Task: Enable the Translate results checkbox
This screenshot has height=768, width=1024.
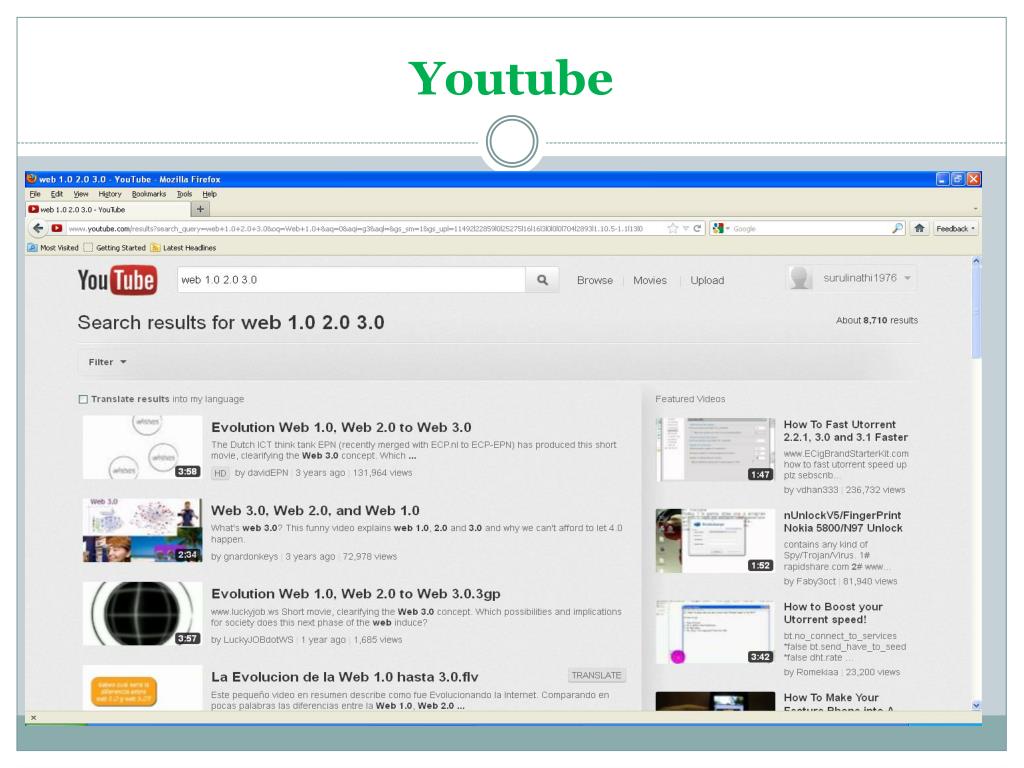Action: coord(83,399)
